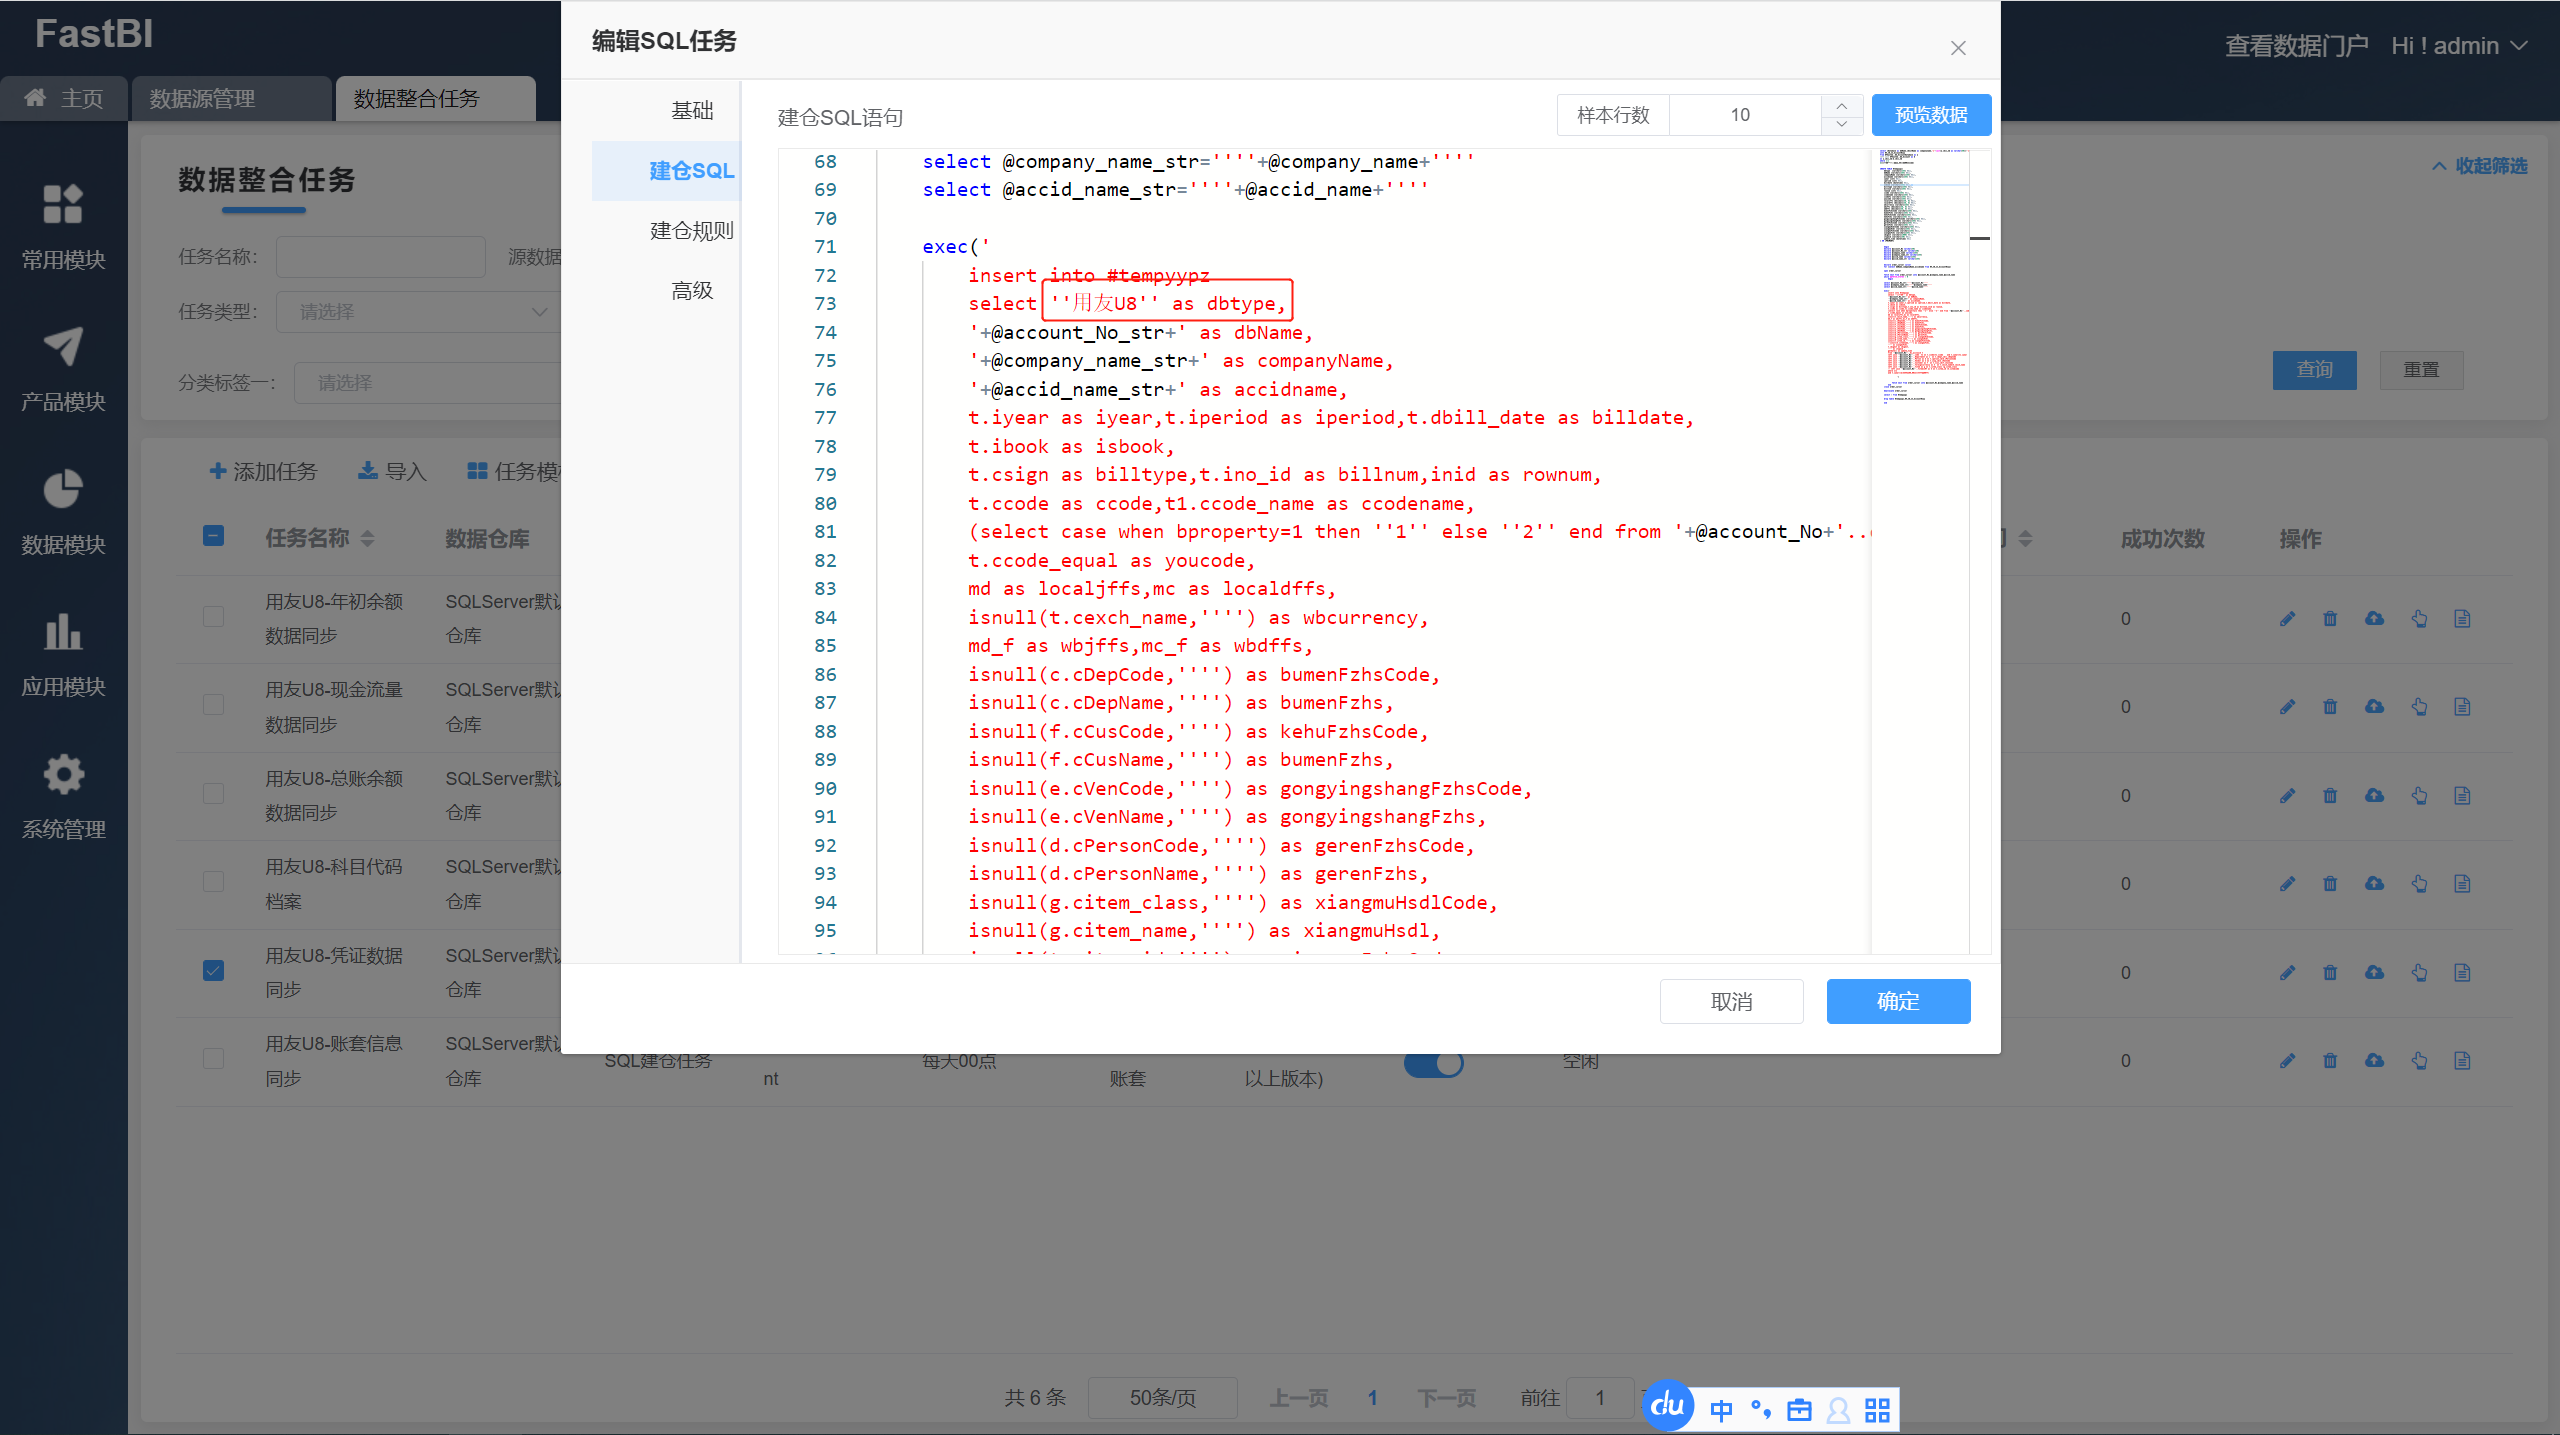Click the edit pencil icon for 用友U8-年初余额 row

tap(2287, 619)
